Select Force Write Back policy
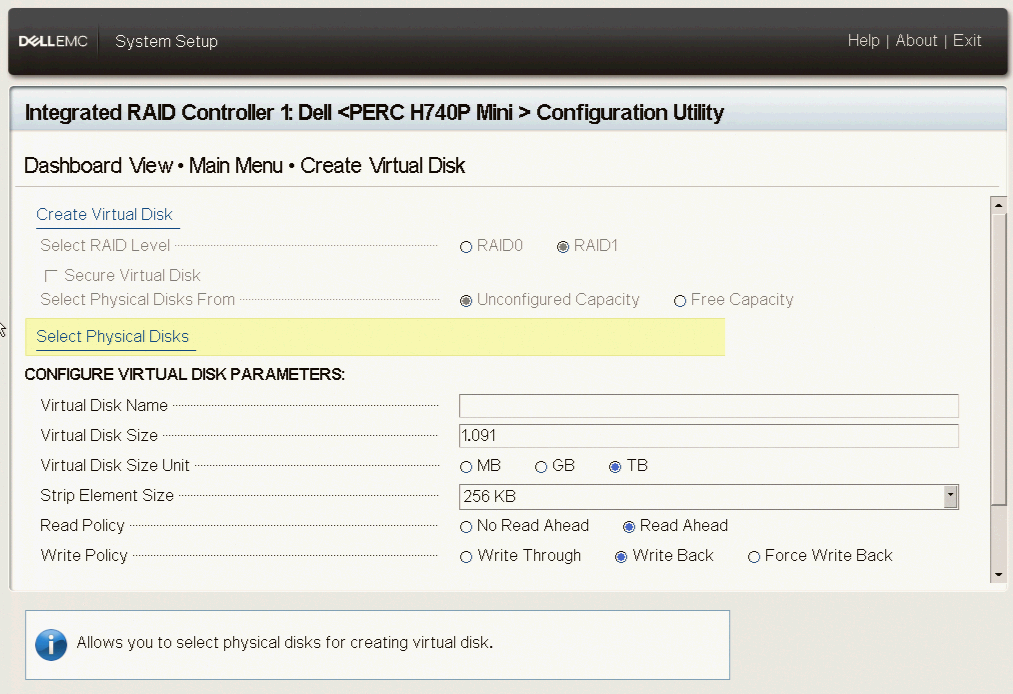The height and width of the screenshot is (694, 1013). click(x=754, y=557)
